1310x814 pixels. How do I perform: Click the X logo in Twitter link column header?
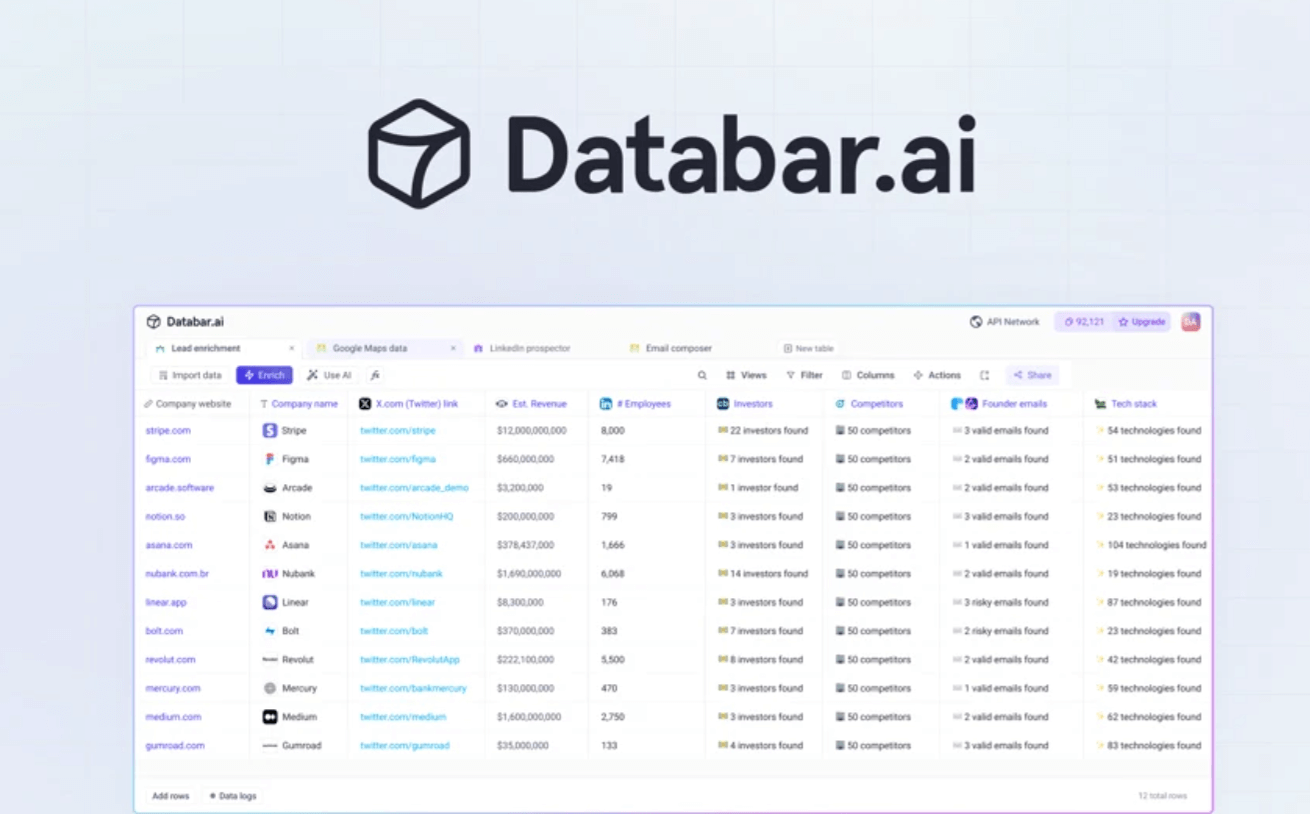[365, 404]
